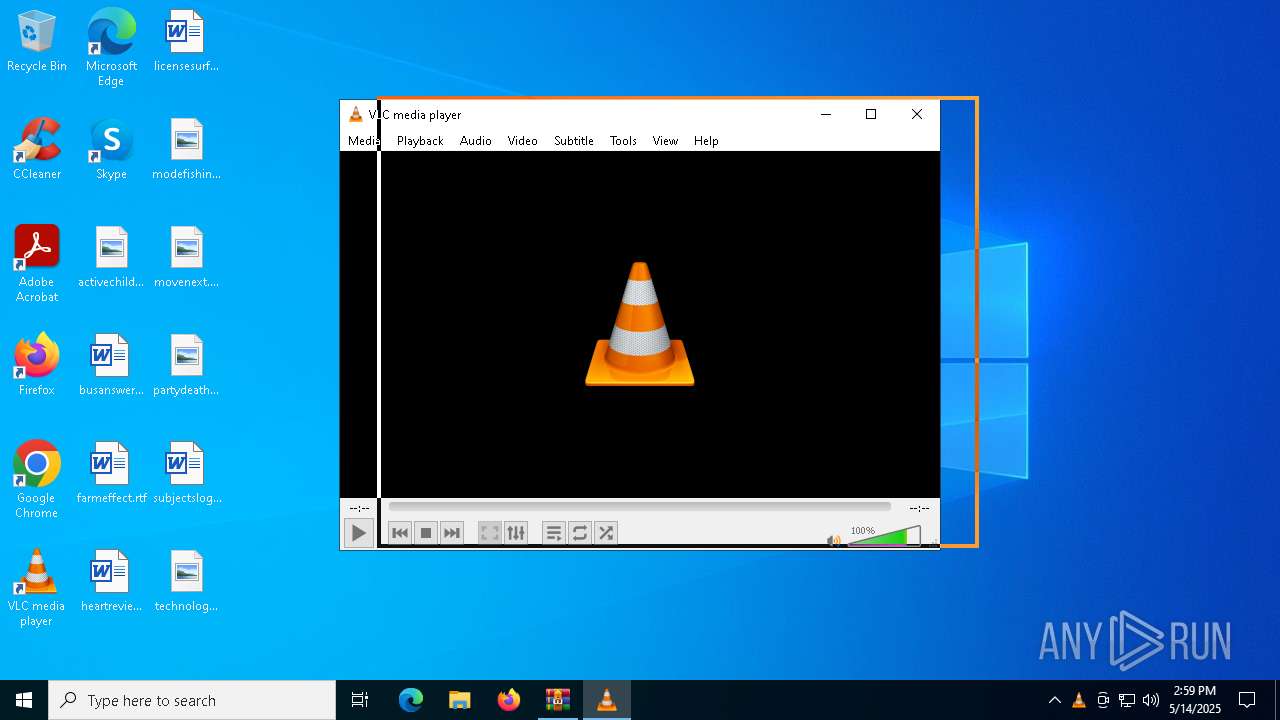
Task: Open the Windows Start menu
Action: (24, 700)
